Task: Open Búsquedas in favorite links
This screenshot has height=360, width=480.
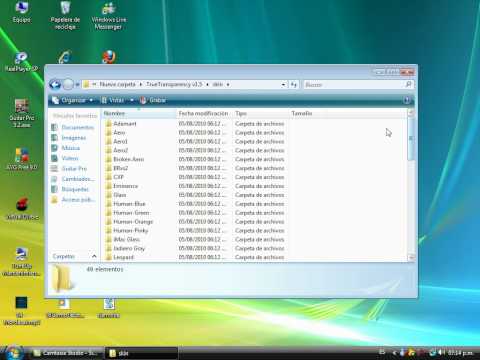Action: coord(75,189)
